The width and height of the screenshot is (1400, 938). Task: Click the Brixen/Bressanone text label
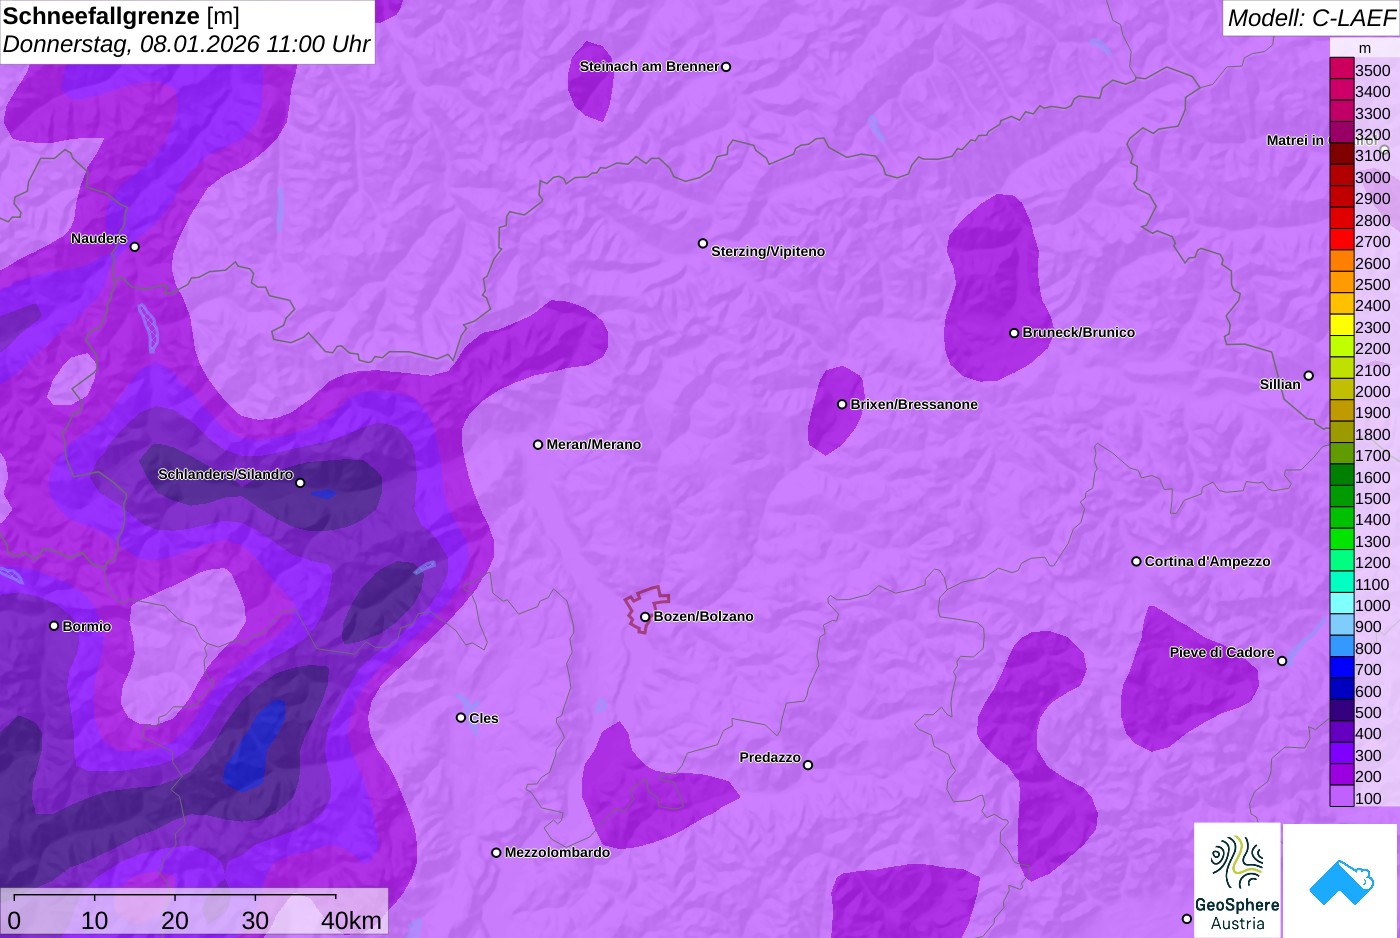(914, 404)
